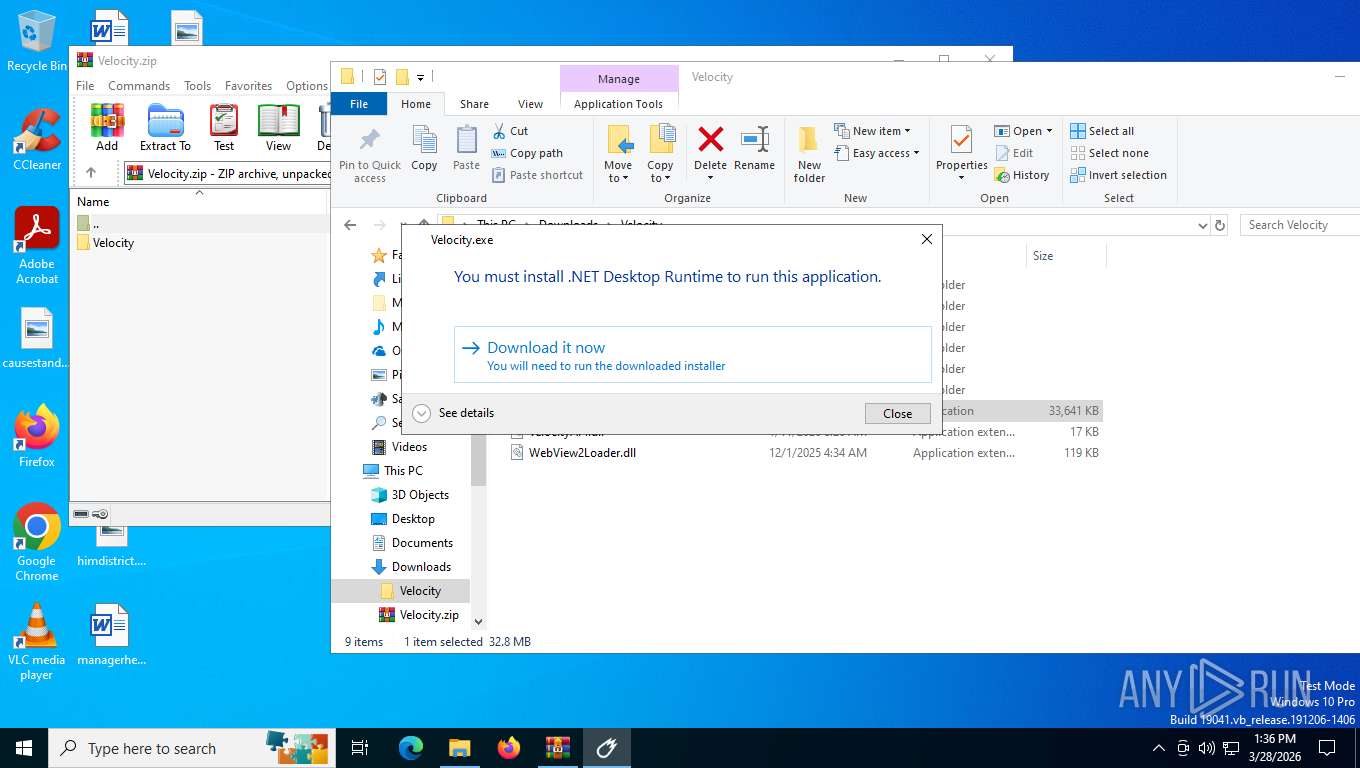Click the Name column header in WinRAR
The image size is (1360, 768).
pos(199,201)
